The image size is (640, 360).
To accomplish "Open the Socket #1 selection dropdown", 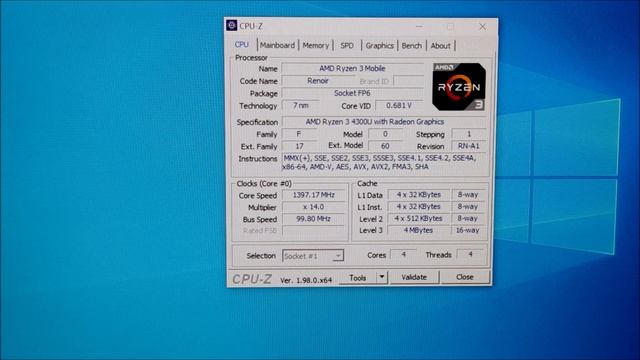I will click(313, 256).
